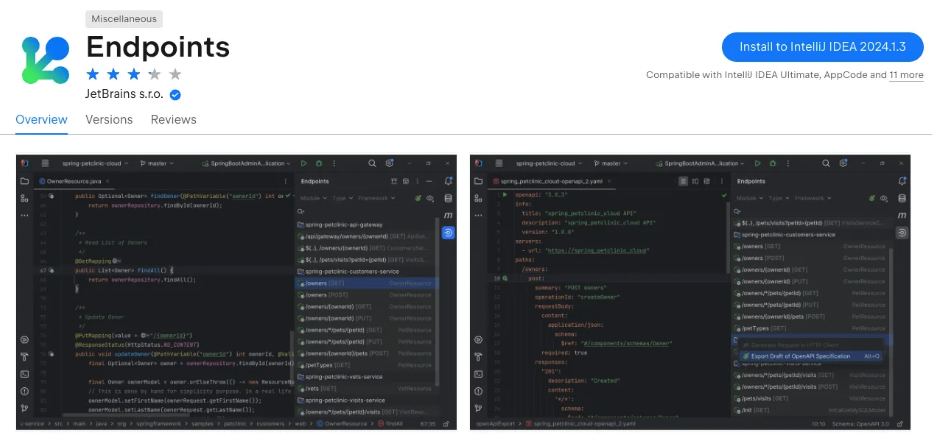
Task: Open Module filter dropdown in left screenshot
Action: point(313,198)
